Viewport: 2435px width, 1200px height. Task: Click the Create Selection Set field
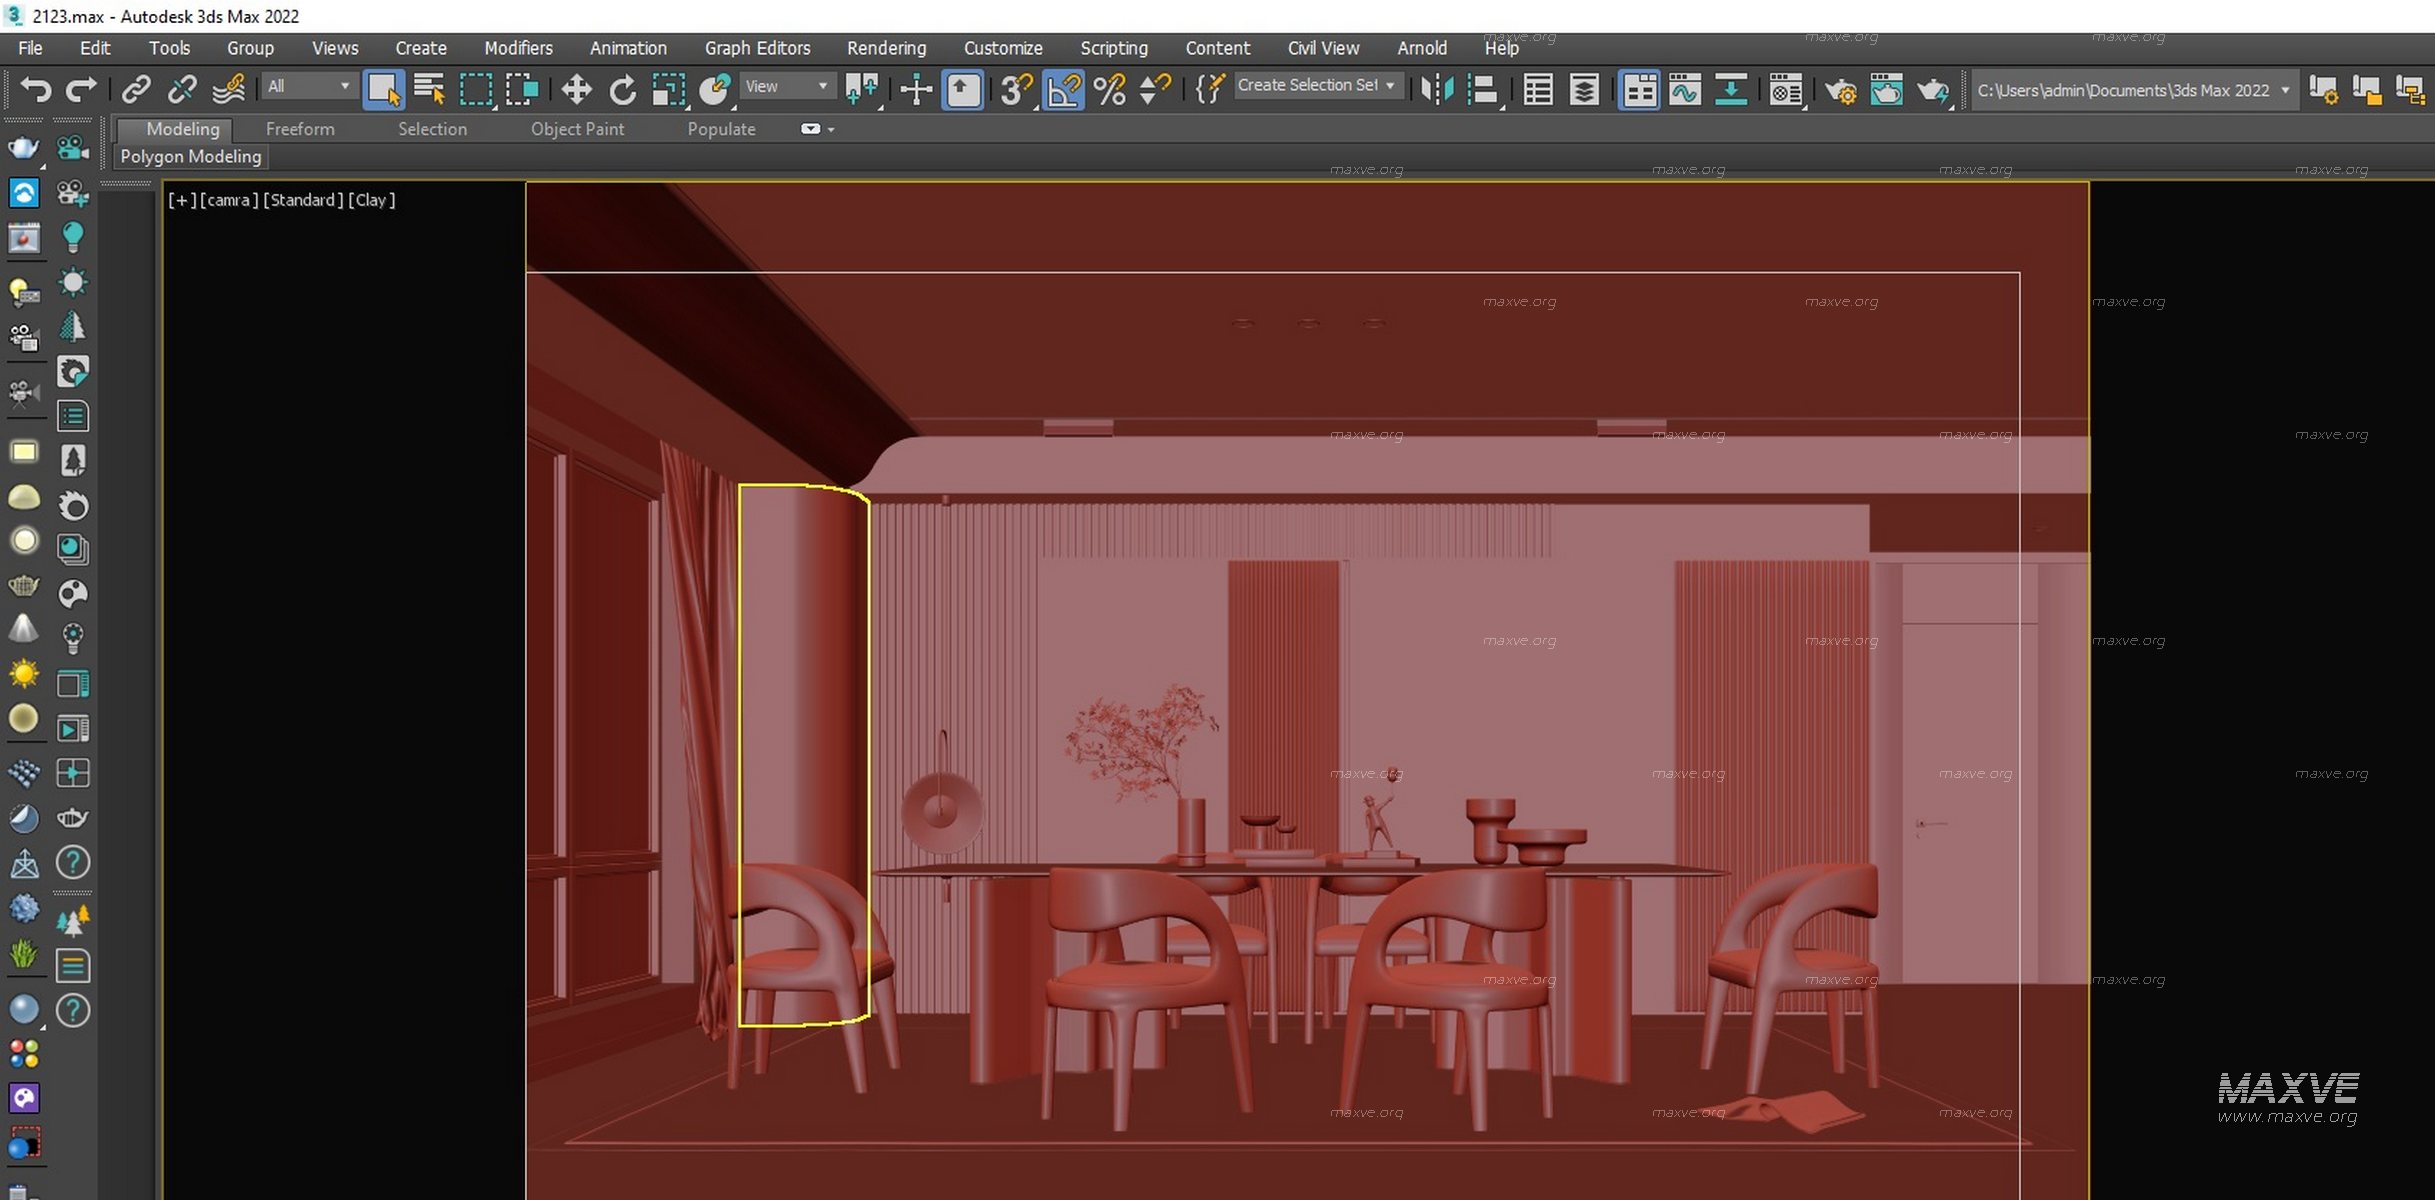(x=1310, y=85)
